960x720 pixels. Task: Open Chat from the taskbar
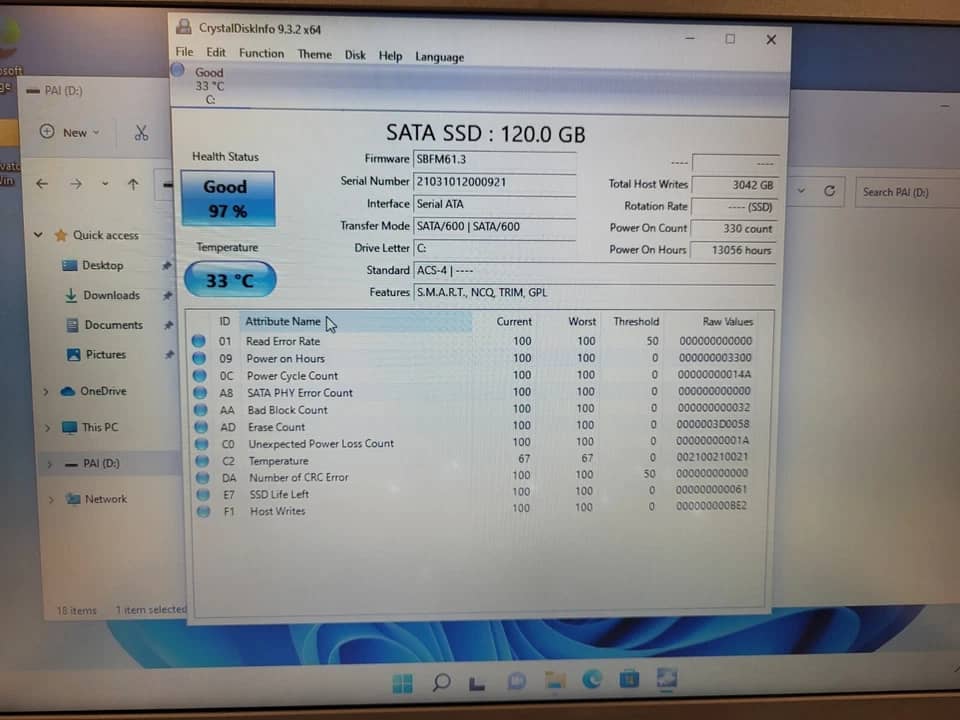(517, 681)
